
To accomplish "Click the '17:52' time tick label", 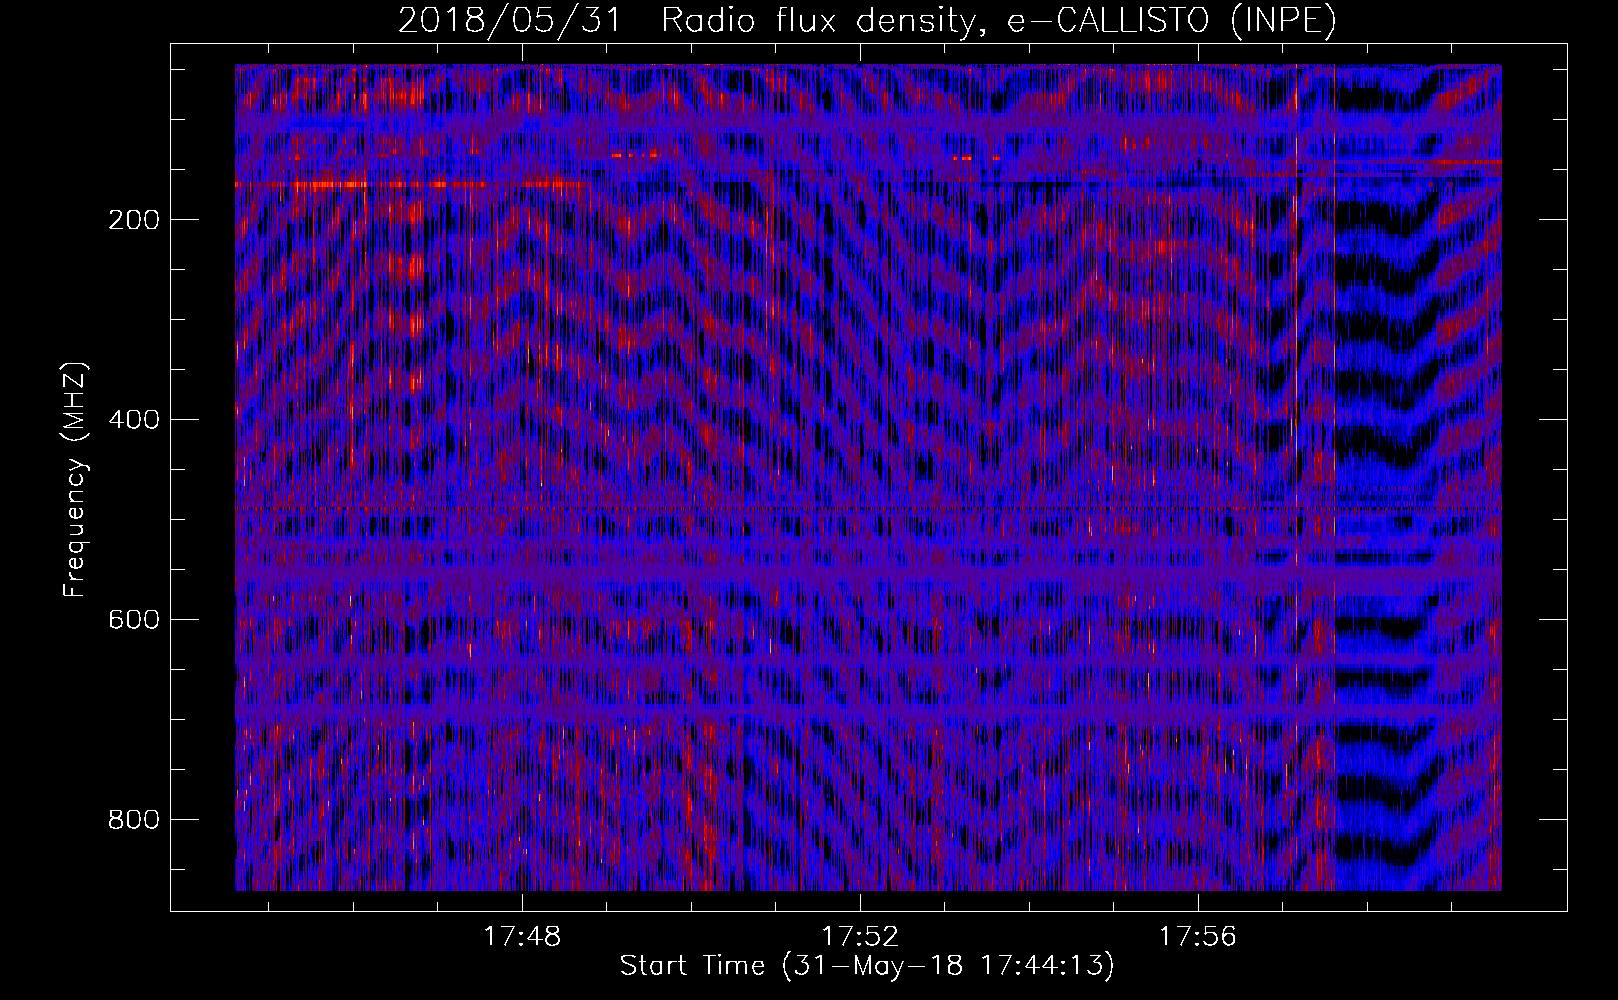I will [x=860, y=937].
